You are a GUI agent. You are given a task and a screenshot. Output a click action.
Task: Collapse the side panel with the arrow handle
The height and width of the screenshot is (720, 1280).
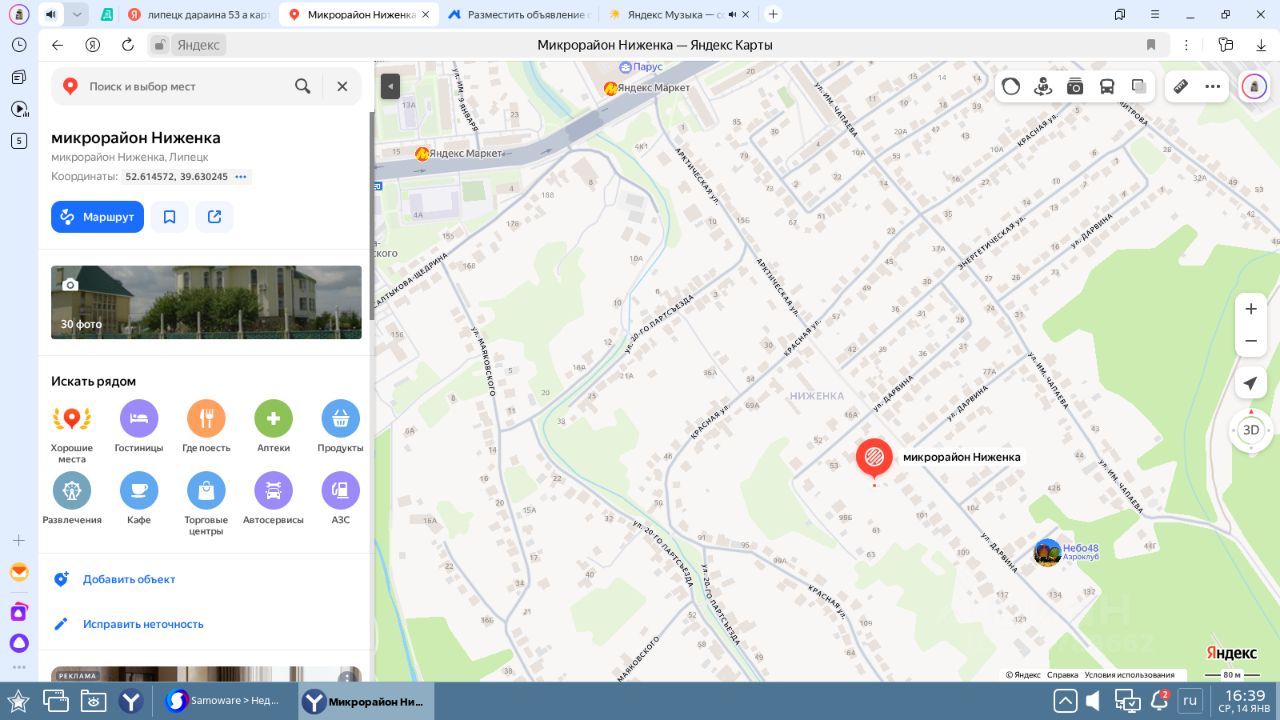tap(390, 86)
